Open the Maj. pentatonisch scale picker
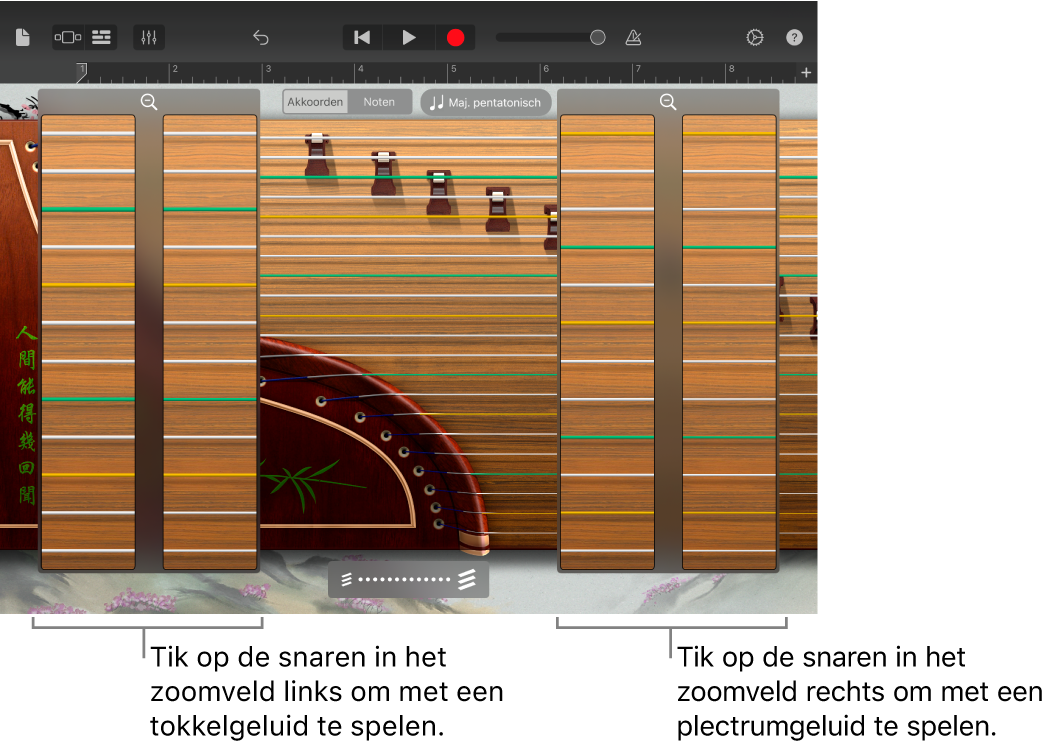Image resolution: width=1053 pixels, height=753 pixels. pos(486,102)
